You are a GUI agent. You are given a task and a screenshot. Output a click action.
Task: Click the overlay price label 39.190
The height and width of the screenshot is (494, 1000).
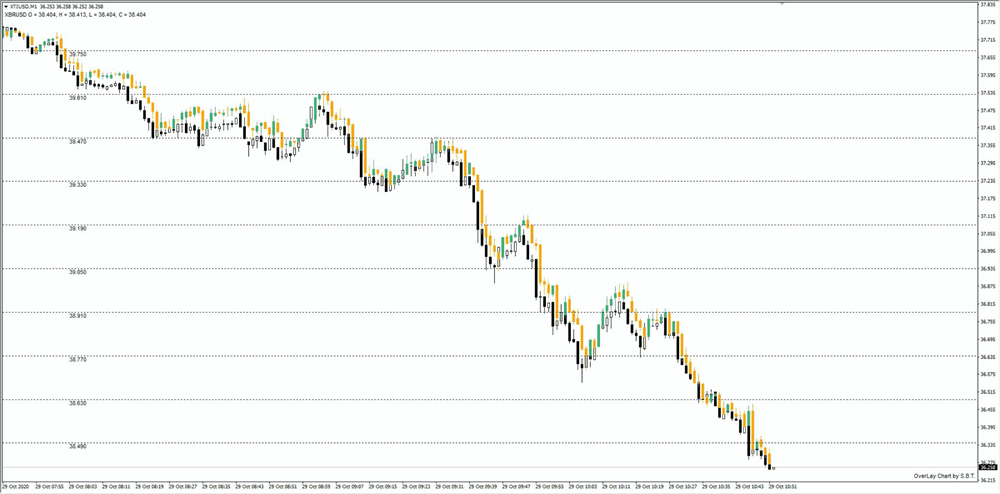click(78, 229)
